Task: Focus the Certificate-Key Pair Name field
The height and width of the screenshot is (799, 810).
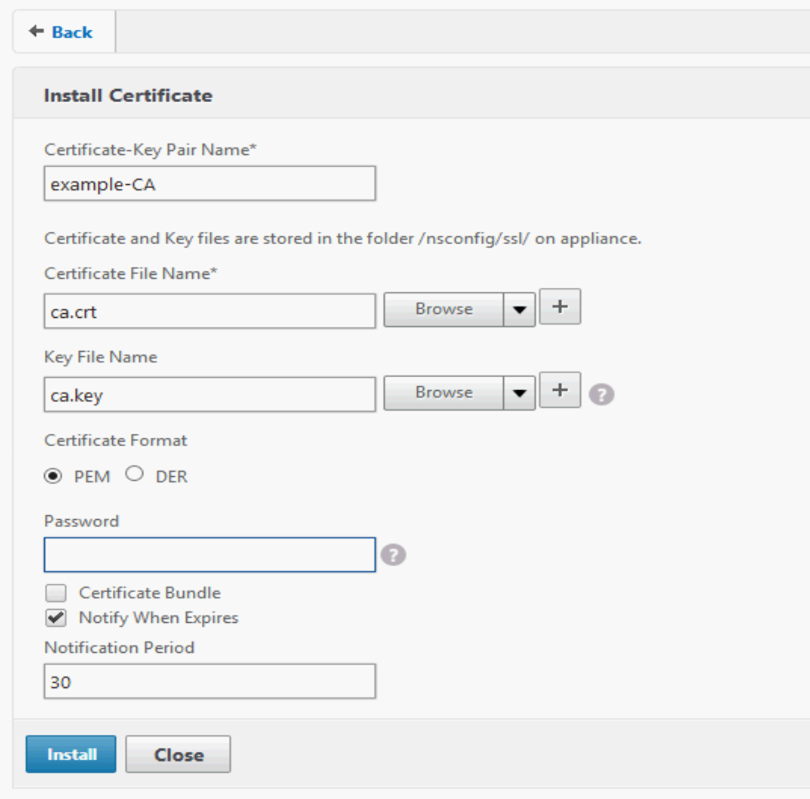Action: [x=210, y=184]
